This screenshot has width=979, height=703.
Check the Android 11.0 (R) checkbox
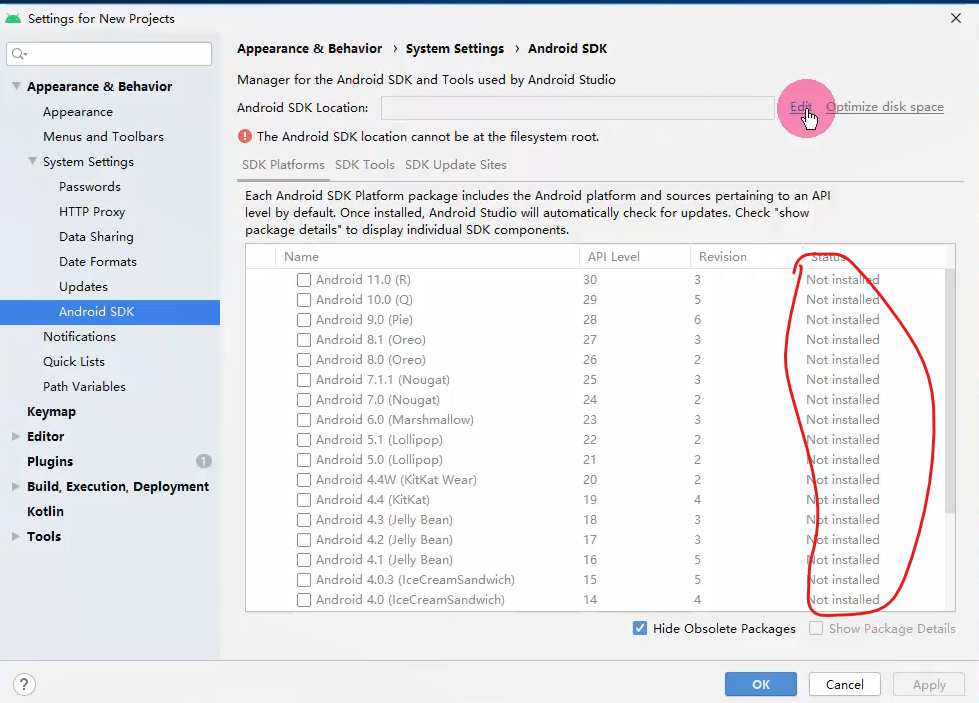coord(303,280)
